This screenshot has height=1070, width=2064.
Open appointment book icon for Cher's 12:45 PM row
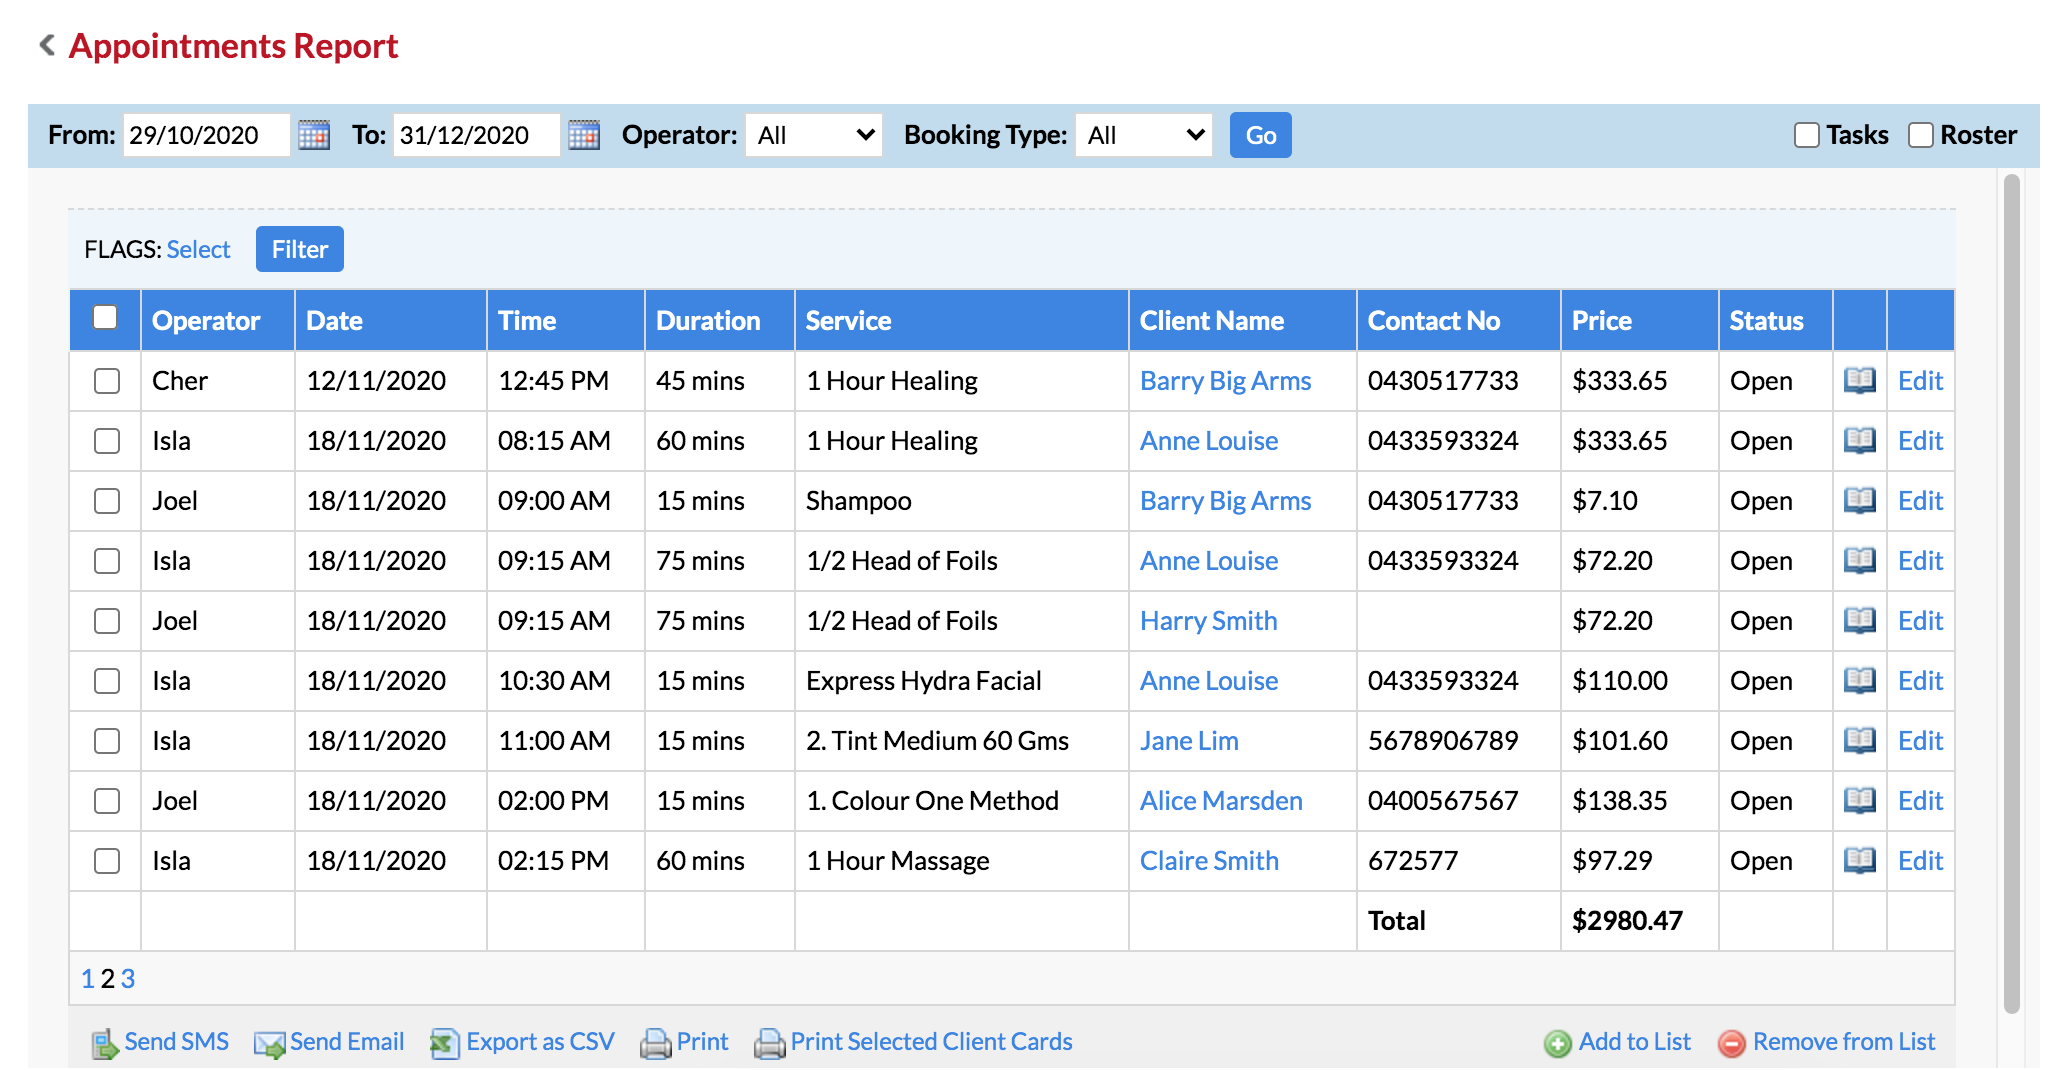click(1859, 381)
